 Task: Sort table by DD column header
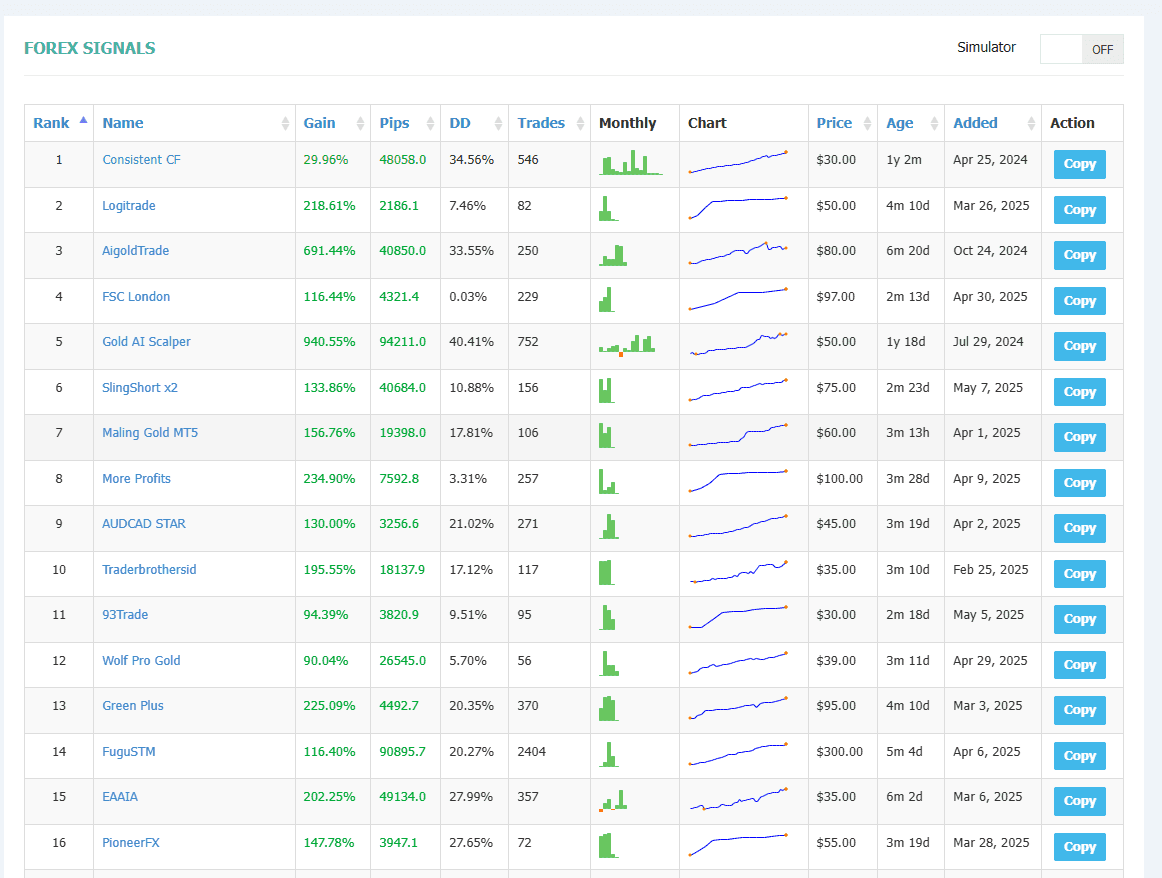tap(474, 123)
